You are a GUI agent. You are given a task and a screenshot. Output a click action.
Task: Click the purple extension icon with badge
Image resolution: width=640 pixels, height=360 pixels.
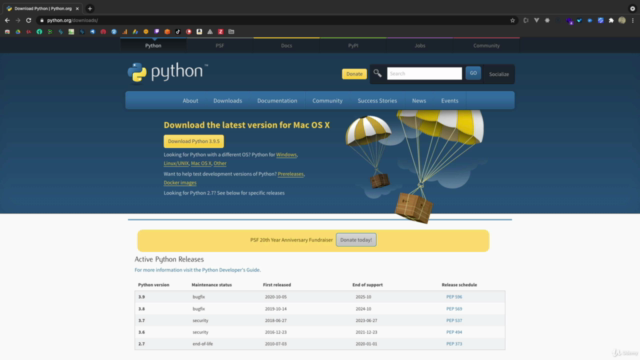569,21
